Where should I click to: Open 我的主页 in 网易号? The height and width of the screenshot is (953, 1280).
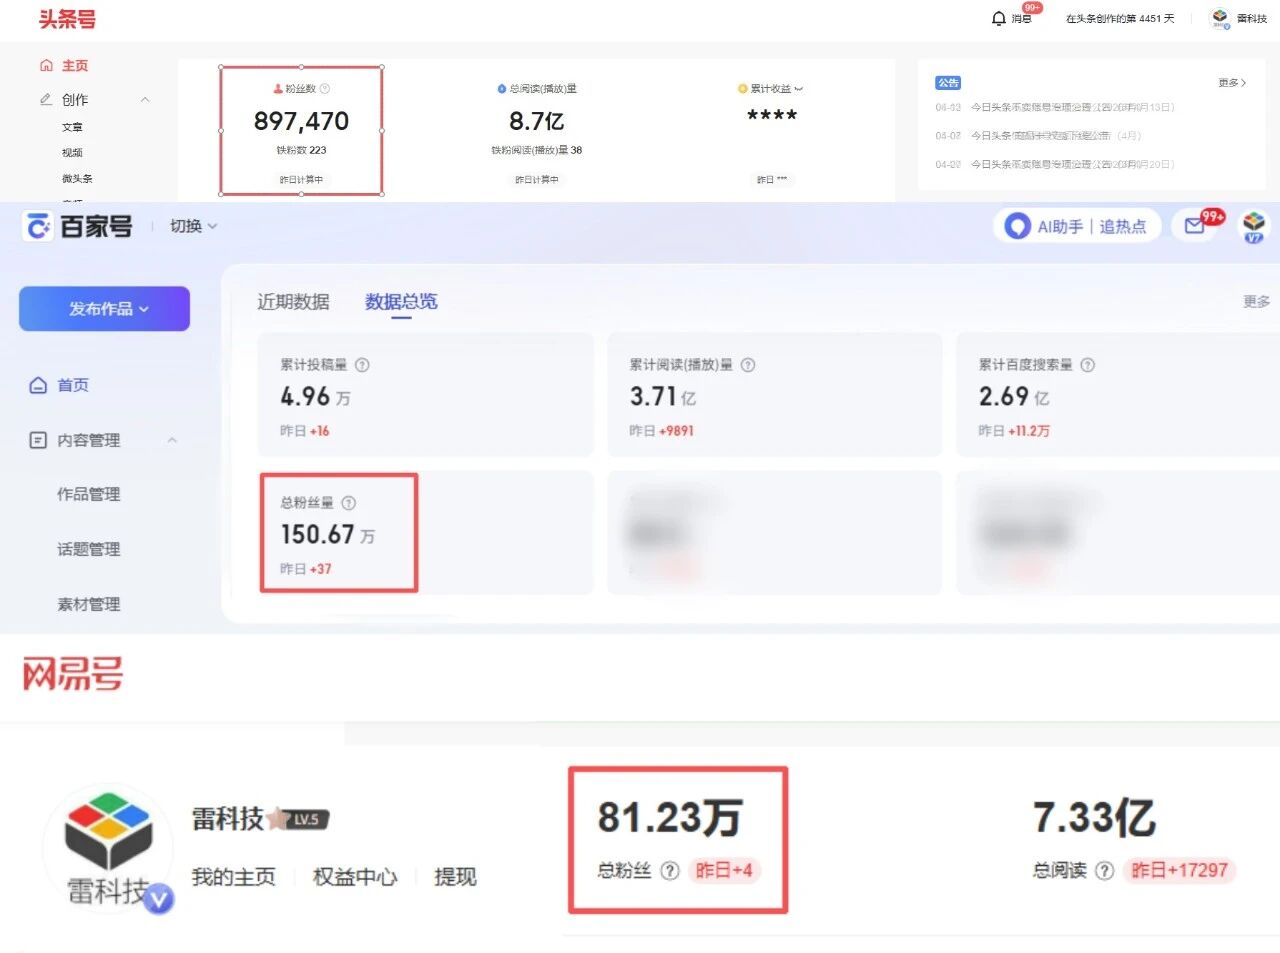click(234, 877)
